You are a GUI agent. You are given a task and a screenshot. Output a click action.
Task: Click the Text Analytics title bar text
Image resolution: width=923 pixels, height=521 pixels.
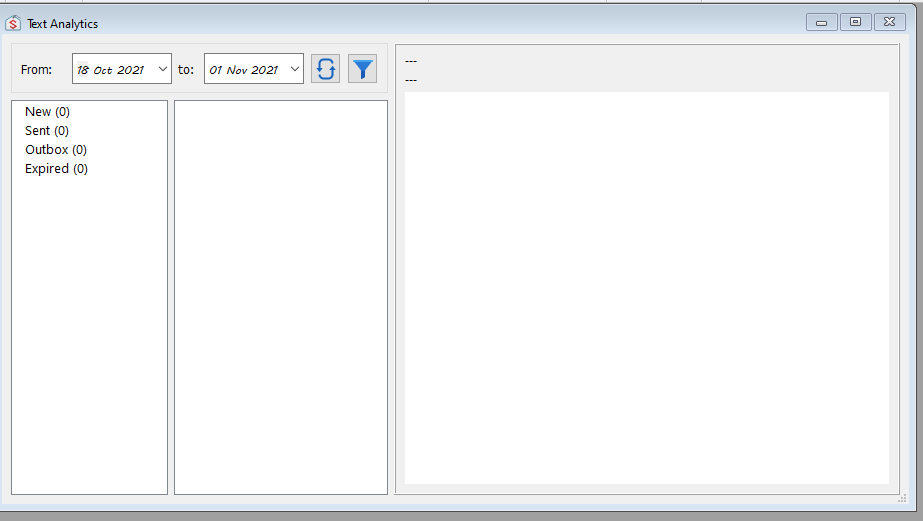[x=62, y=23]
